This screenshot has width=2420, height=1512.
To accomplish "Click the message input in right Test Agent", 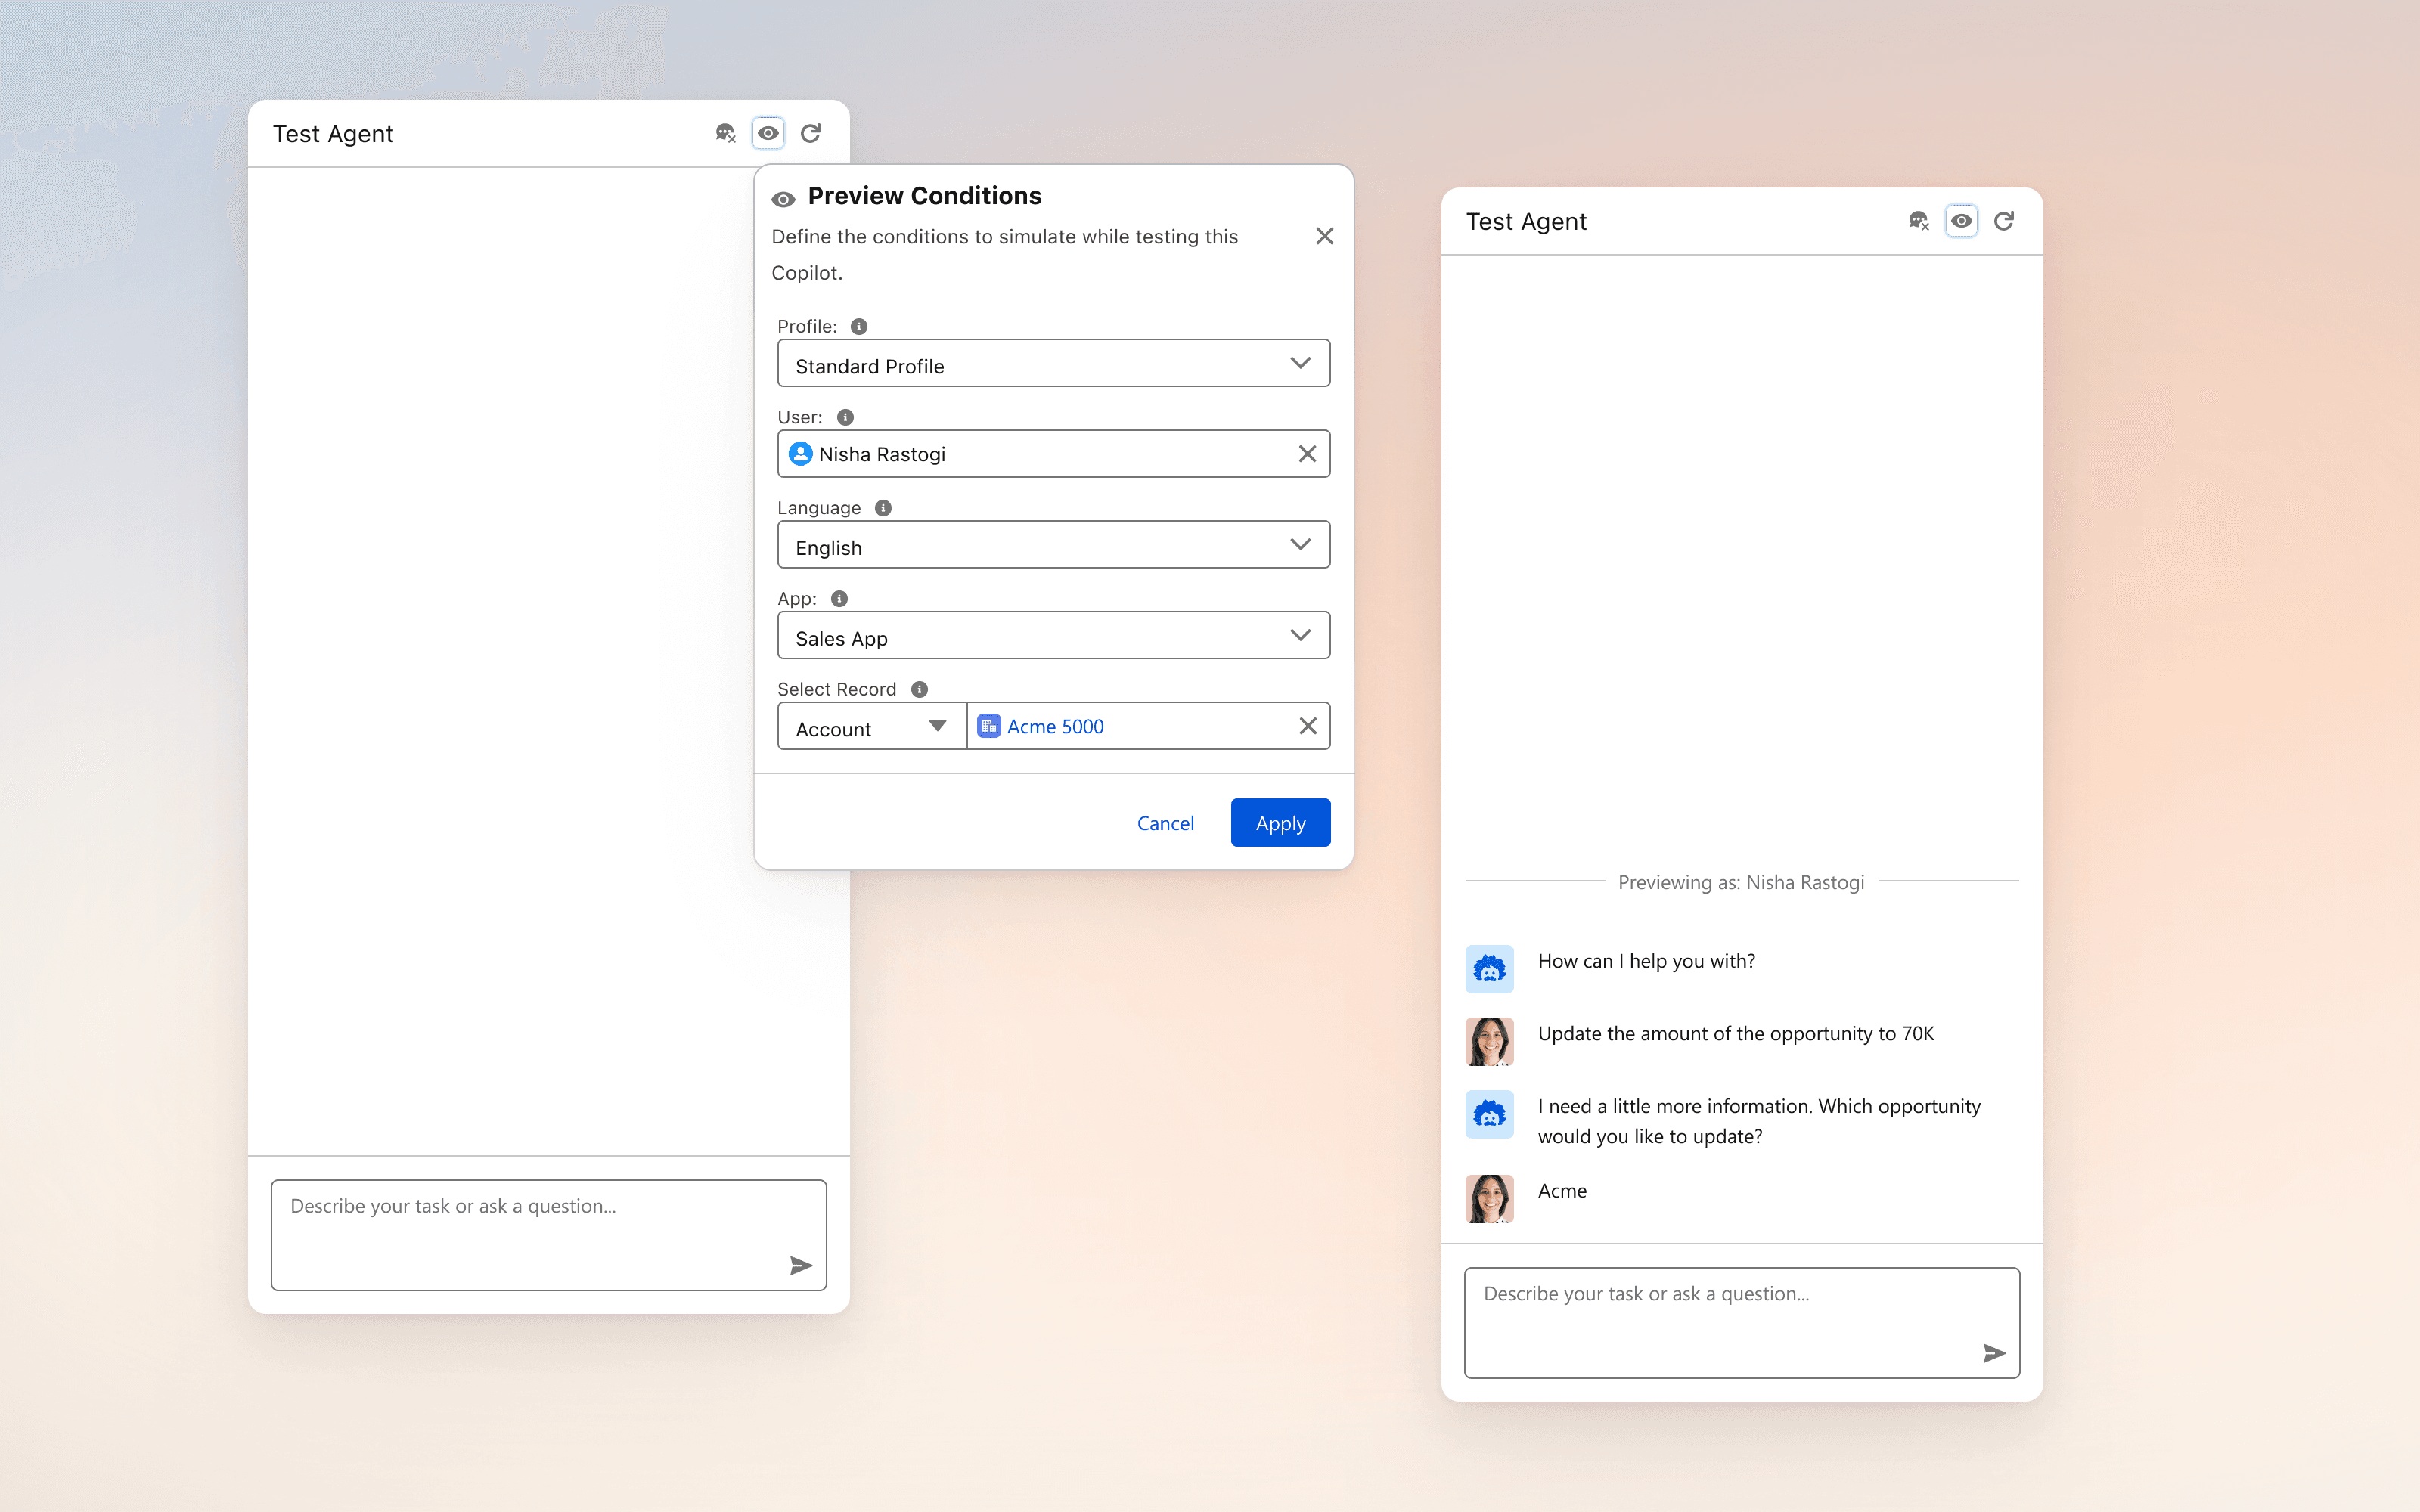I will tap(1741, 1323).
